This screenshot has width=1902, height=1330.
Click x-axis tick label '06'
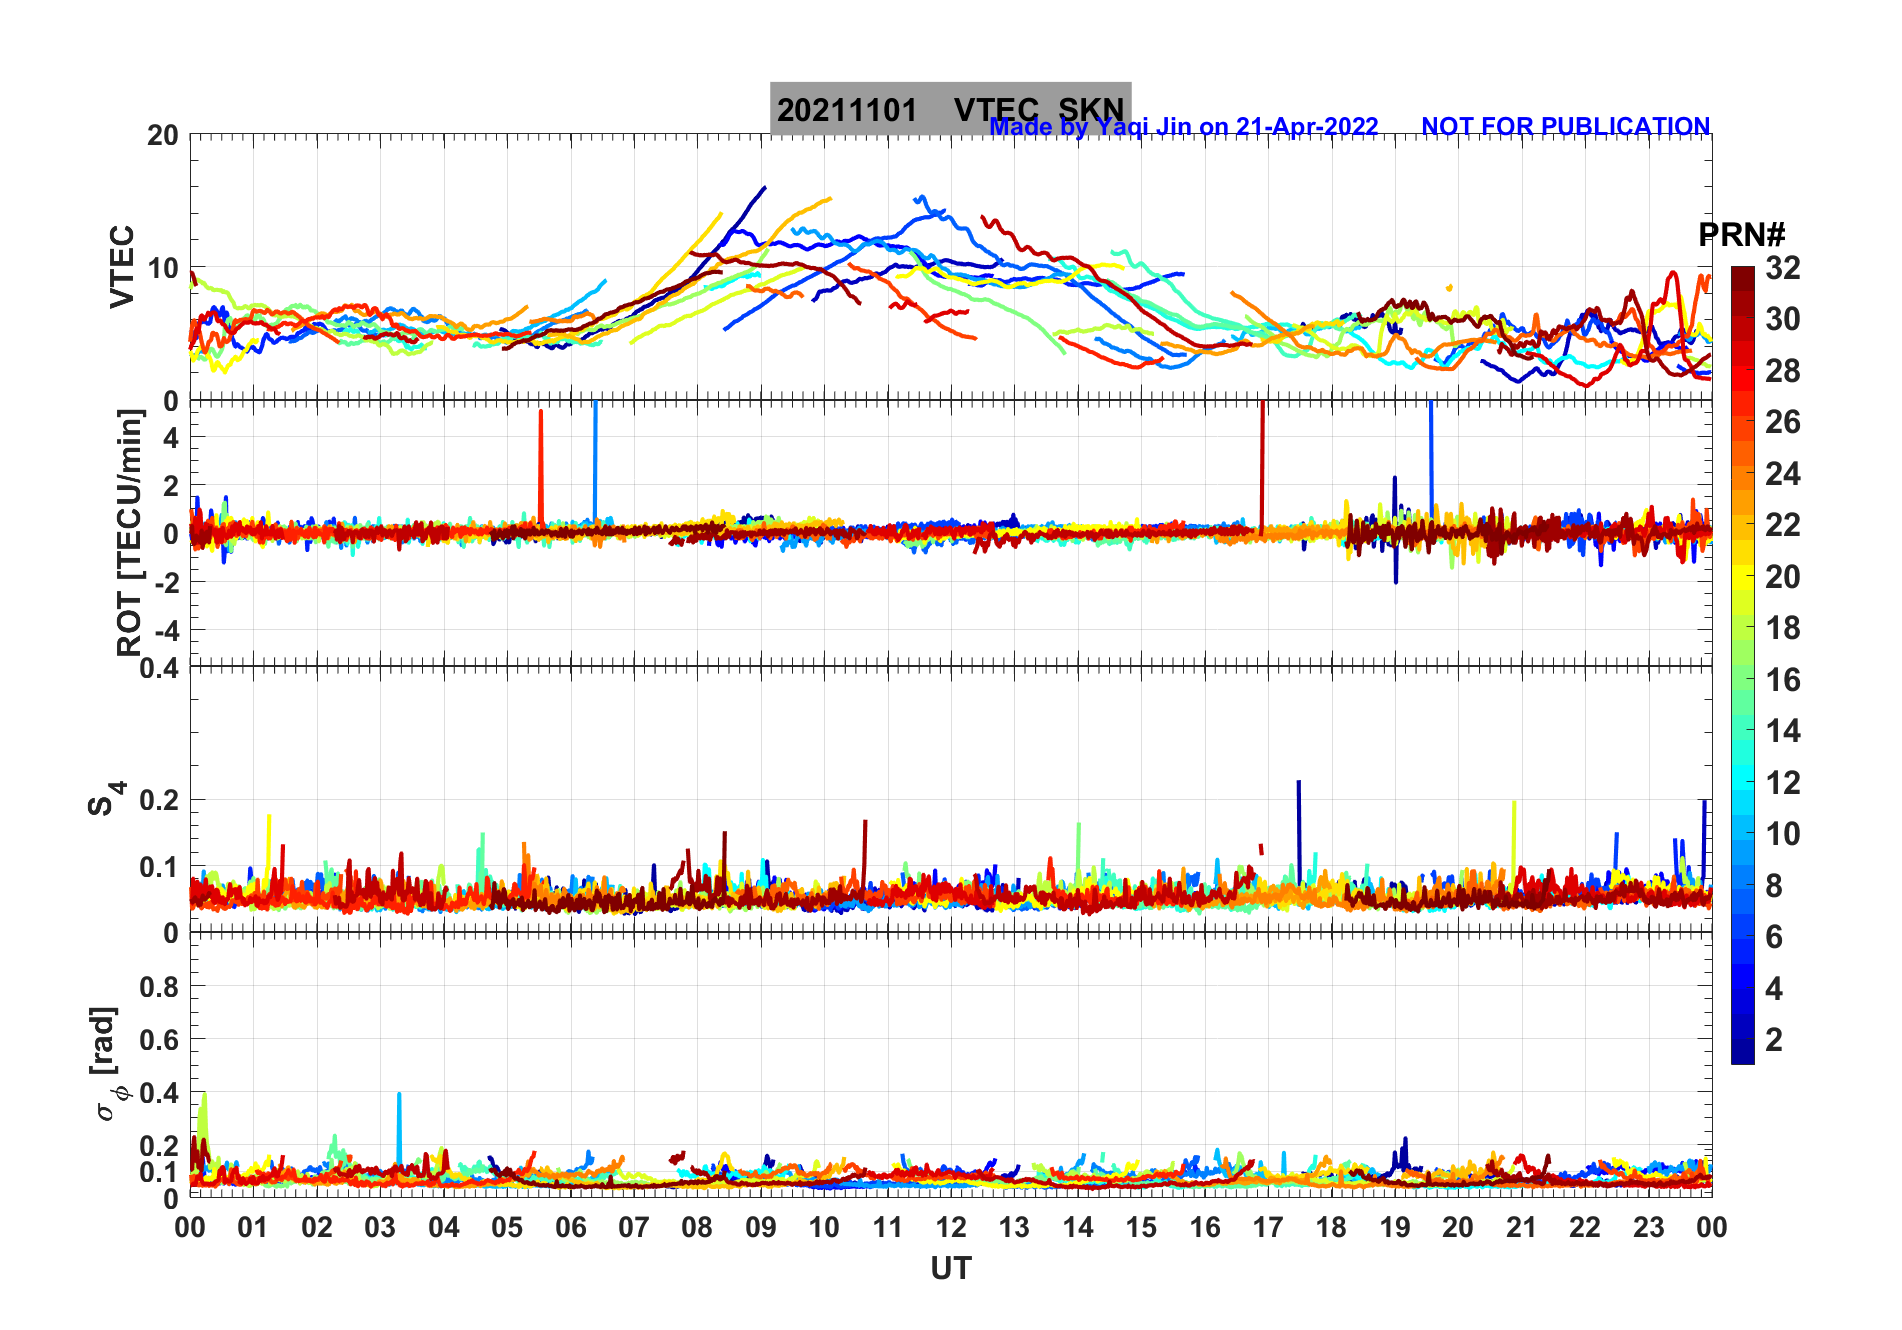[x=570, y=1227]
